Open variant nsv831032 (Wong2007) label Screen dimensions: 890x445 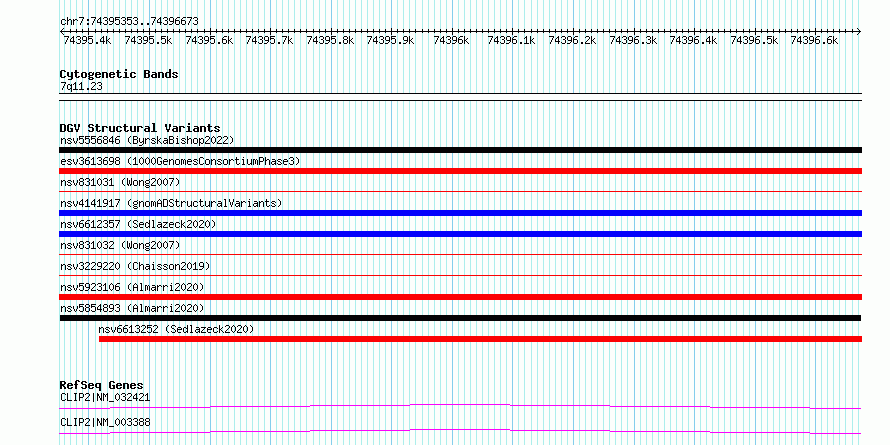(120, 245)
